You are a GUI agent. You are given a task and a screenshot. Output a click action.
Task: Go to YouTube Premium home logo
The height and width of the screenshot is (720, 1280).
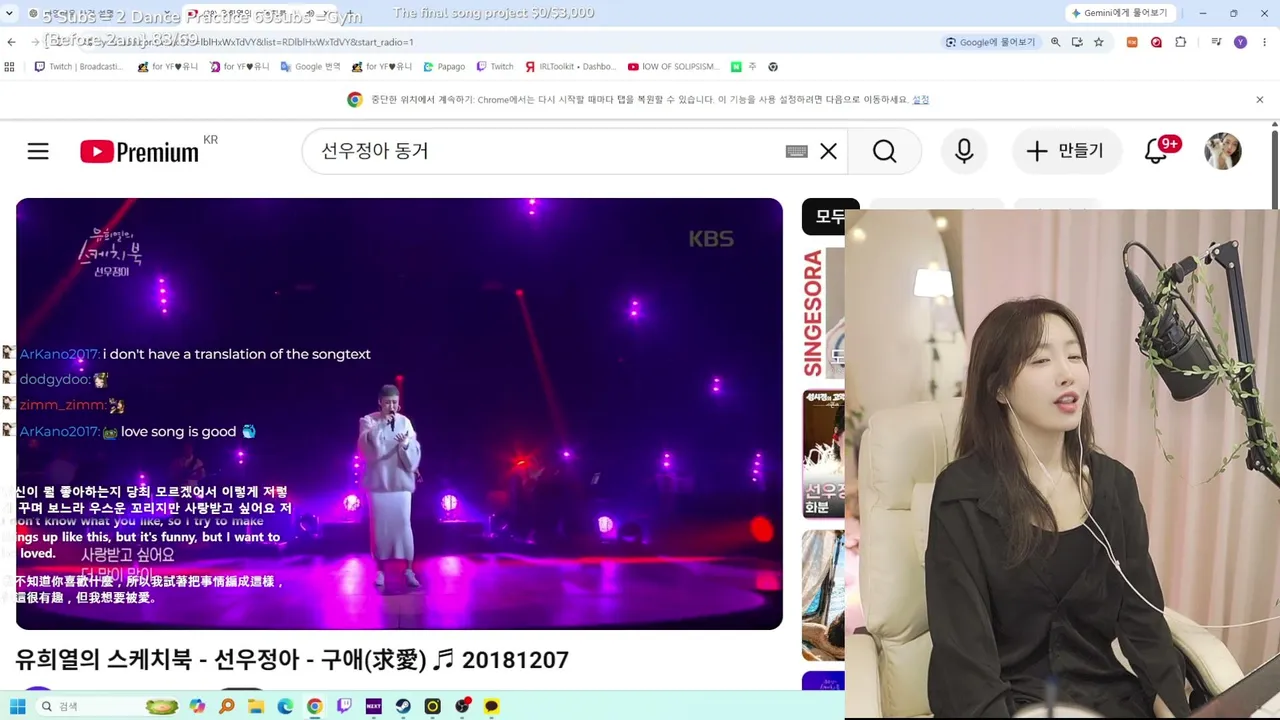140,151
